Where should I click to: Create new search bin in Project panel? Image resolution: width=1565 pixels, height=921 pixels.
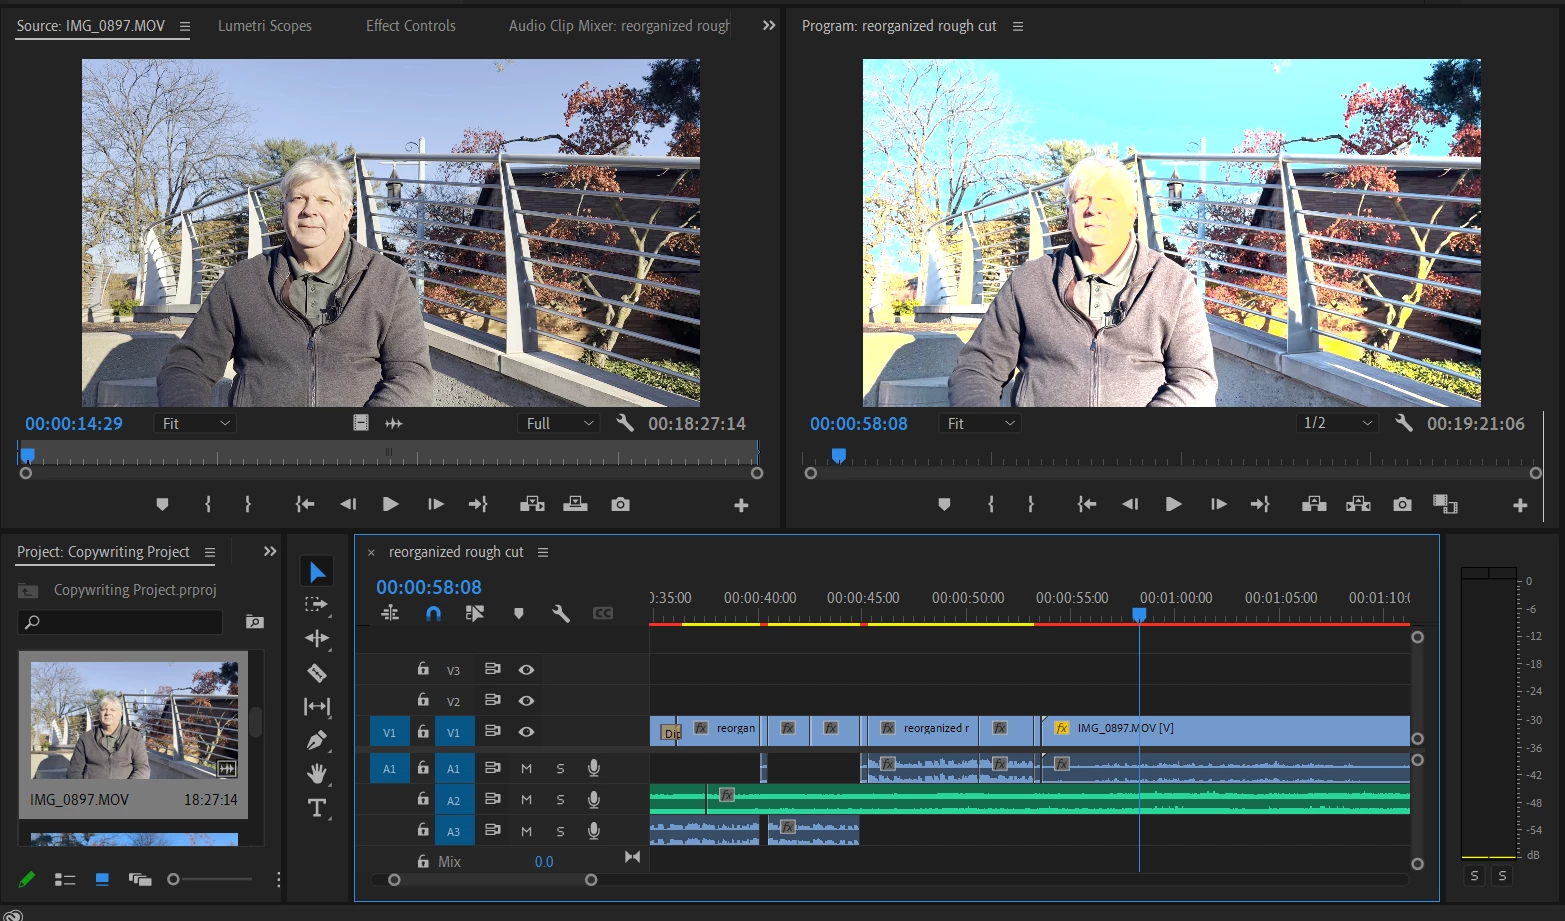(x=255, y=622)
